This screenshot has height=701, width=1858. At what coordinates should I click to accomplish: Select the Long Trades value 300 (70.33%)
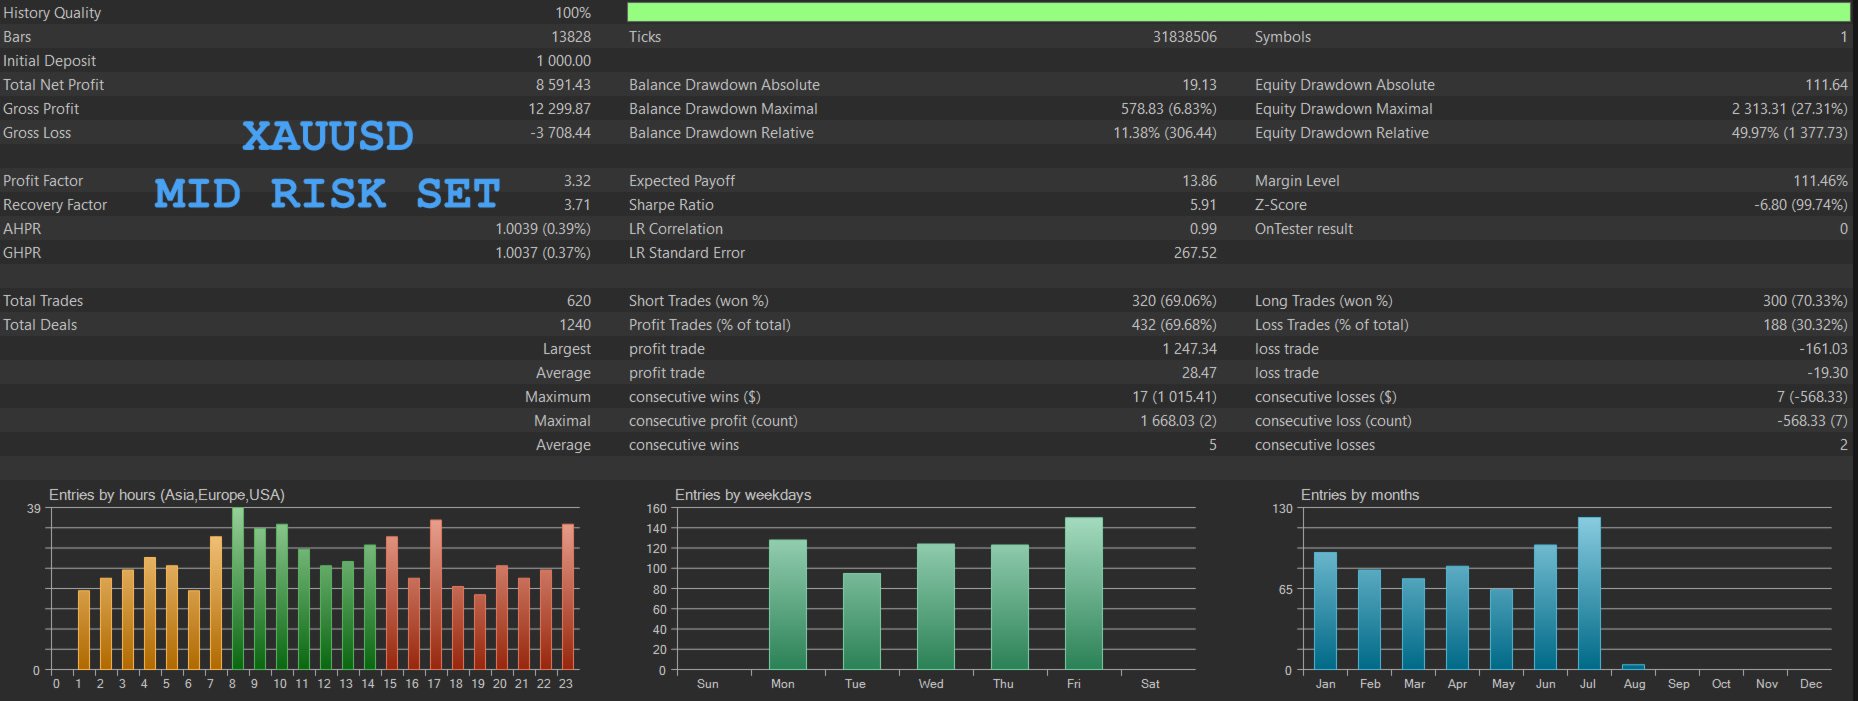[x=1805, y=301]
